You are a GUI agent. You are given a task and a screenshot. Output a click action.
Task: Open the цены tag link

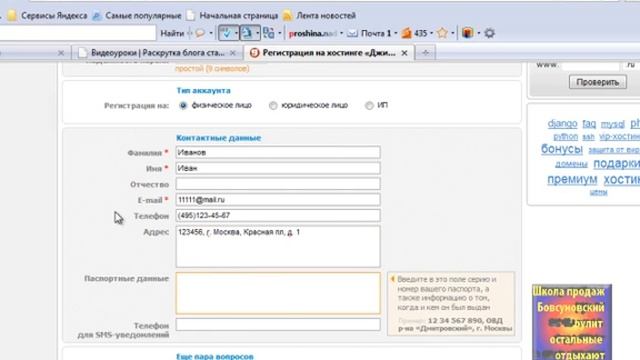[598, 192]
